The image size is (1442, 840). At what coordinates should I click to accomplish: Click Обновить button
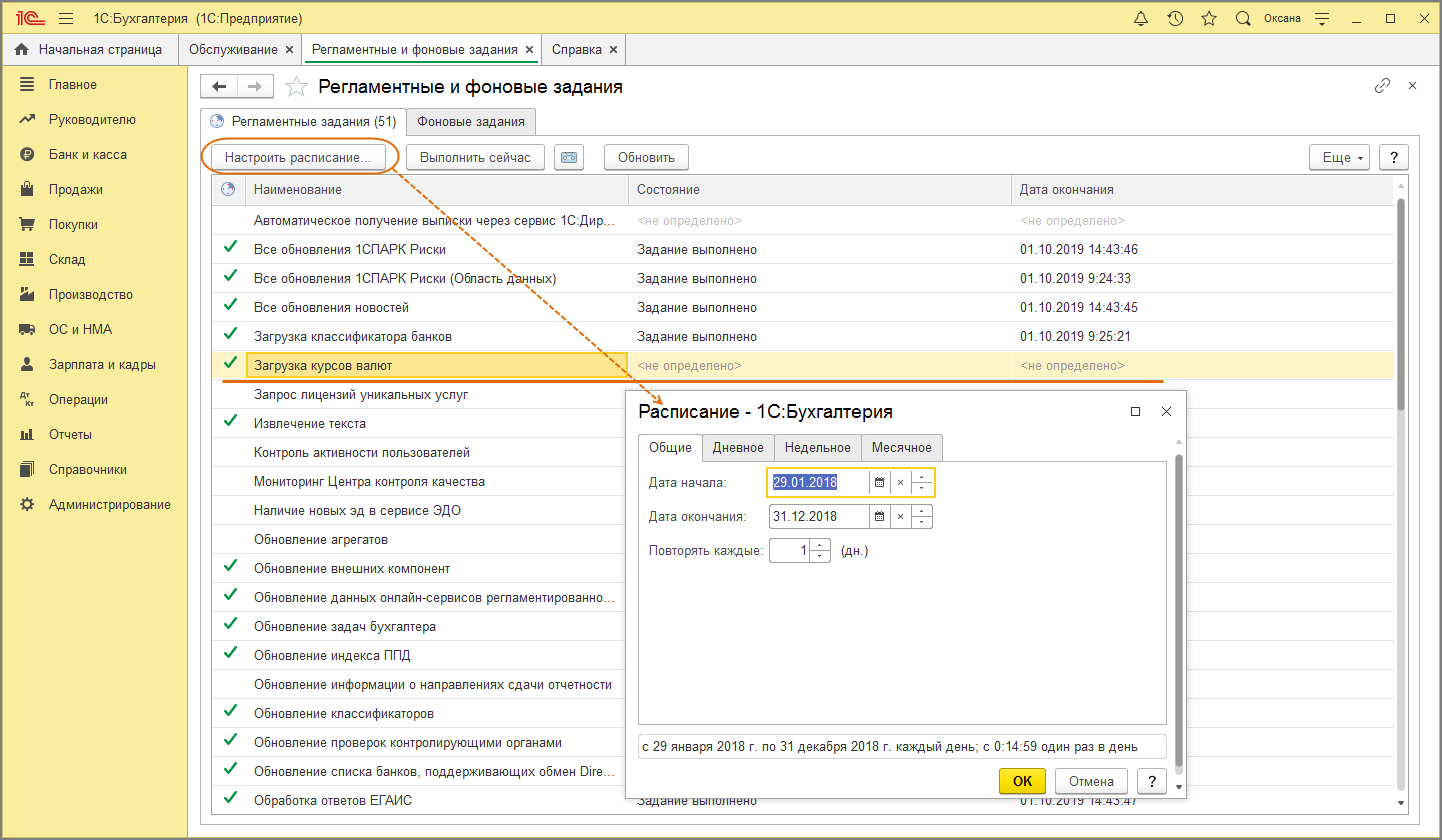coord(646,157)
